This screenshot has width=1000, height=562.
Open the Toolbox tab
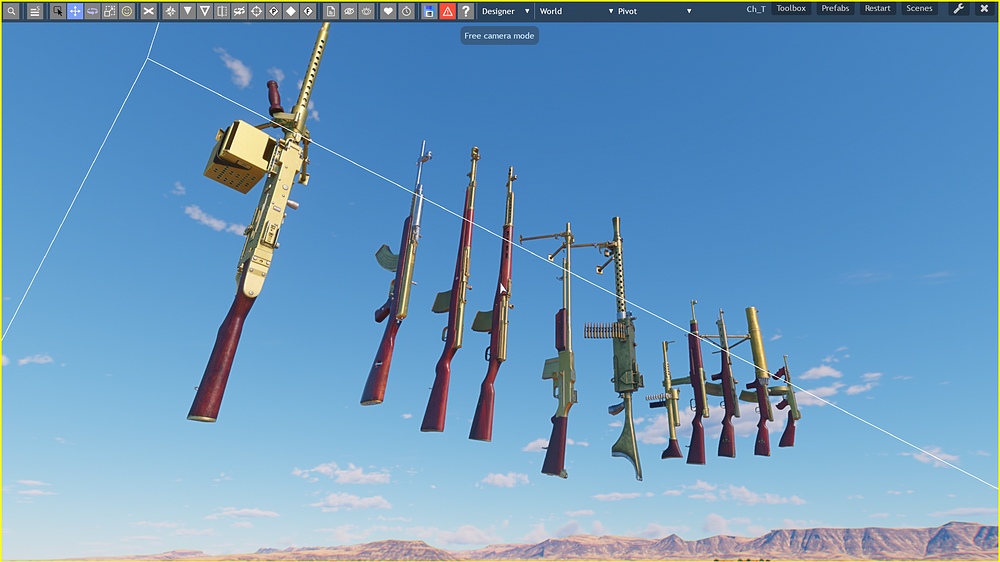pos(791,8)
